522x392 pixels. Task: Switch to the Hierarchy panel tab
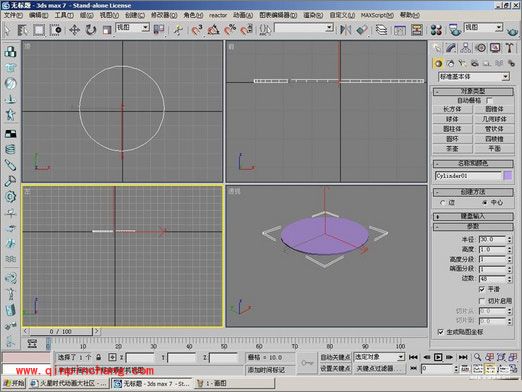coord(466,48)
